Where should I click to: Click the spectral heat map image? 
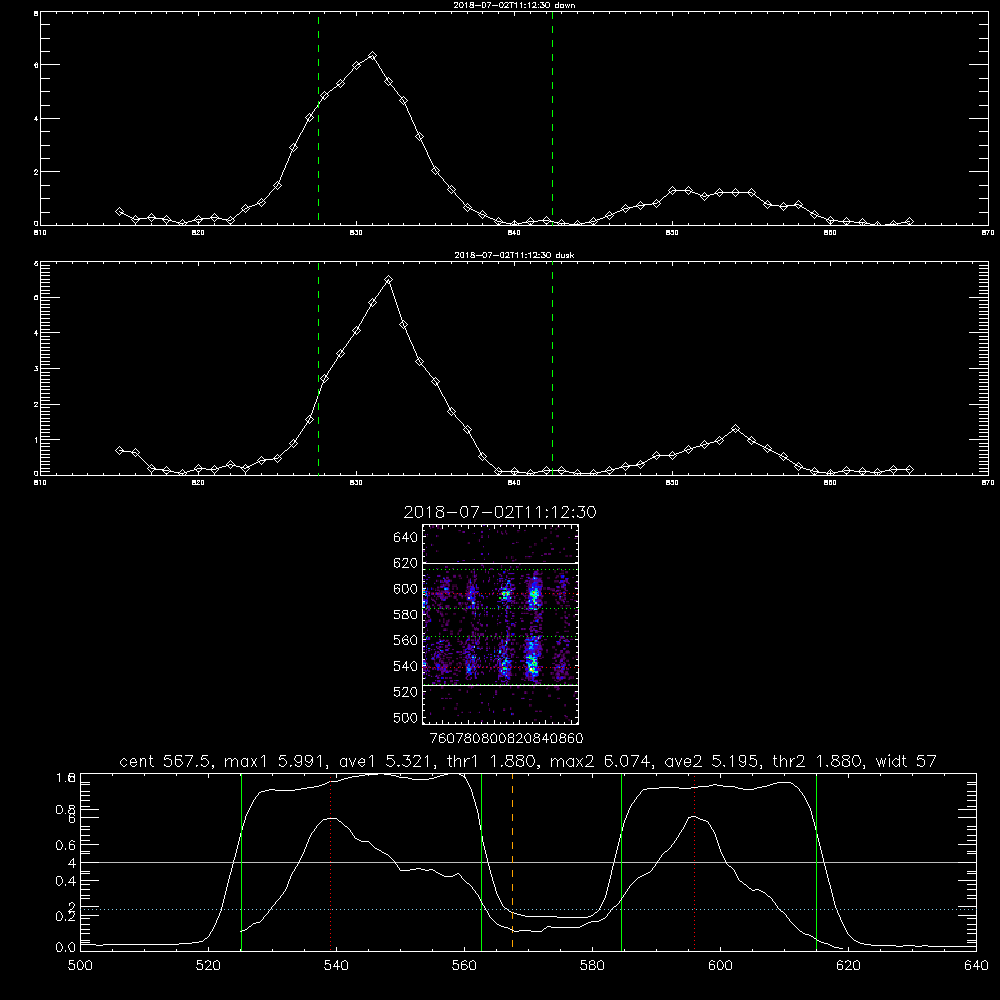coord(500,624)
